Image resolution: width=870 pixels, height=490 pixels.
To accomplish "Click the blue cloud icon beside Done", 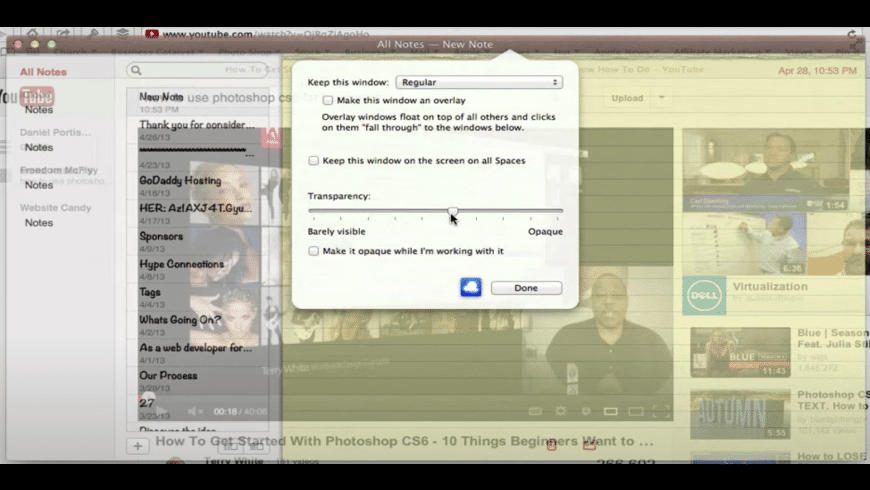I will [x=471, y=287].
